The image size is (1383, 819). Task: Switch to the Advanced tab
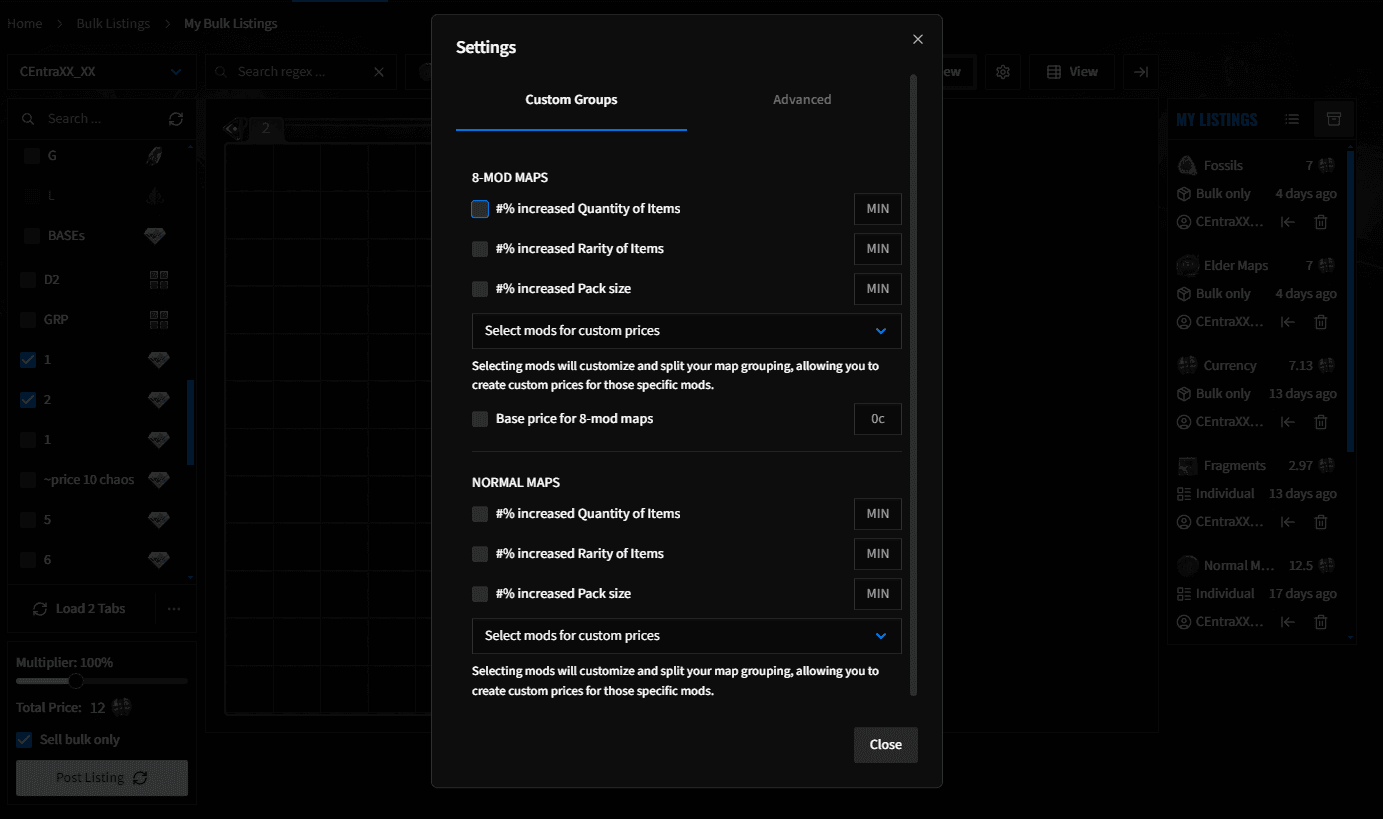802,100
